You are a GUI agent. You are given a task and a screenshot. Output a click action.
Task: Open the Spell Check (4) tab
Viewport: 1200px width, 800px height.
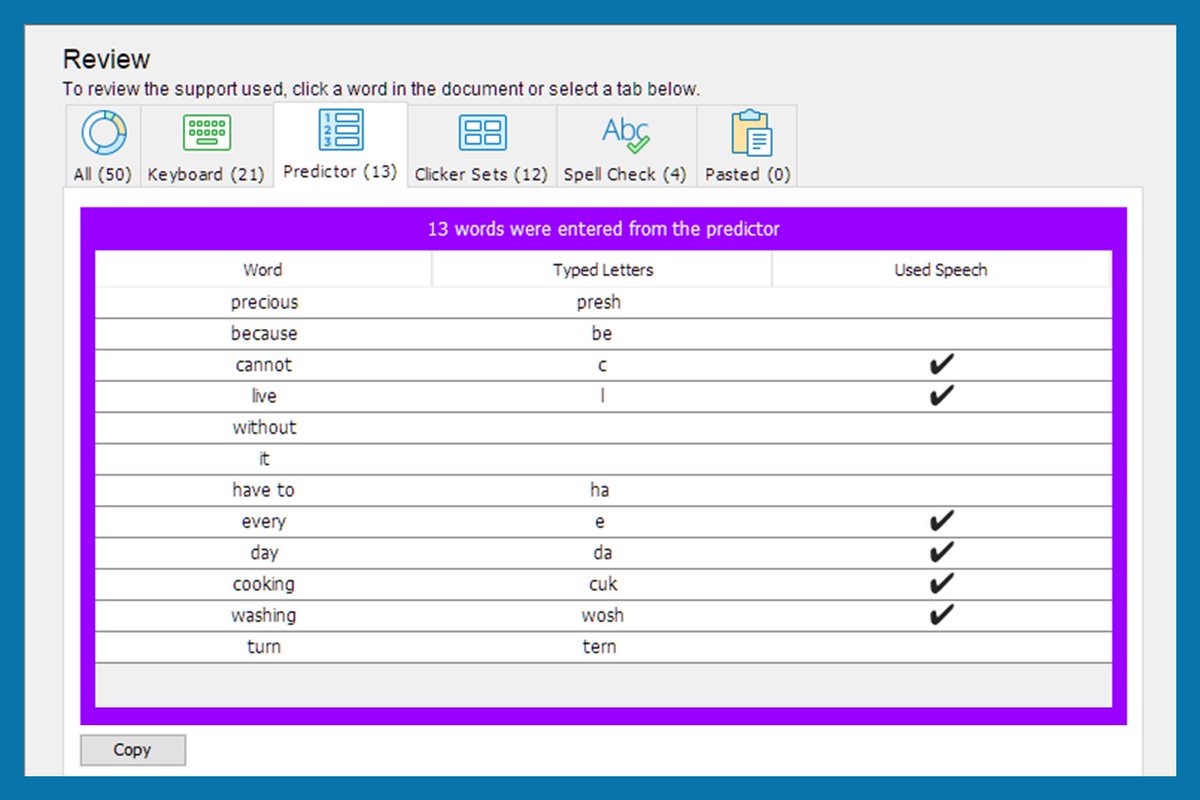(x=625, y=174)
